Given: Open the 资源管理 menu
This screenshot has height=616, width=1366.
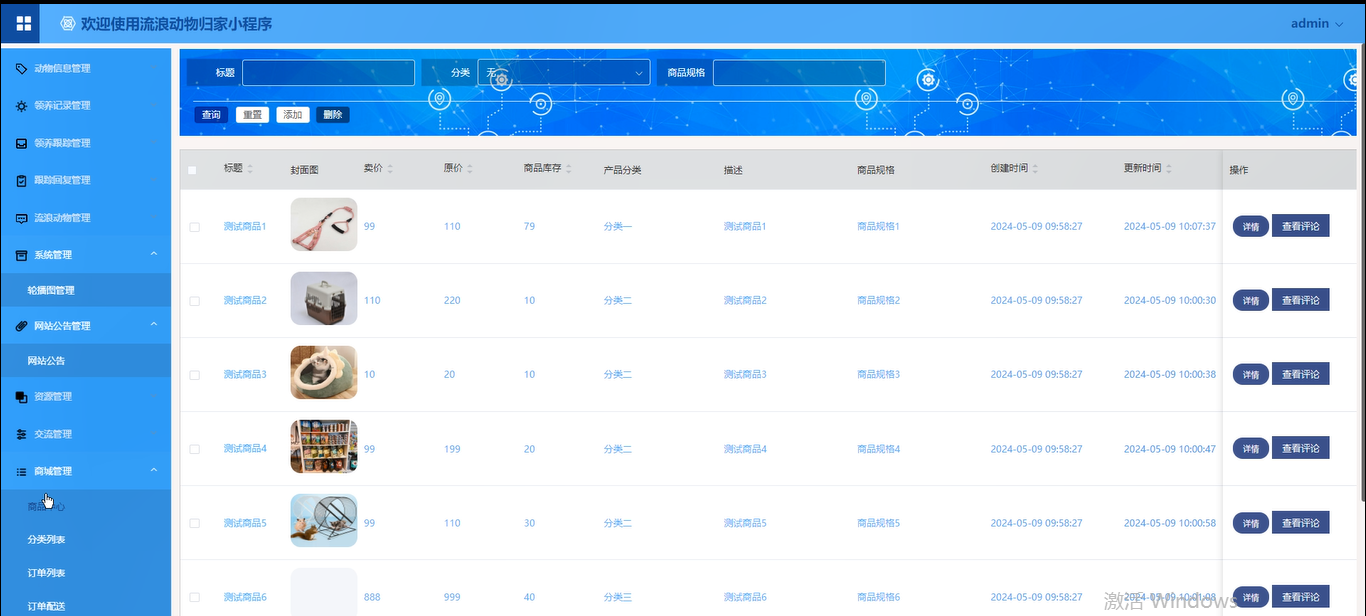Looking at the screenshot, I should pos(86,397).
